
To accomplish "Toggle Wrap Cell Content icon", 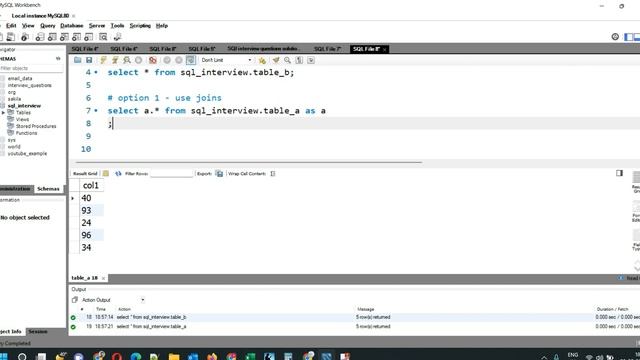I will (x=273, y=173).
